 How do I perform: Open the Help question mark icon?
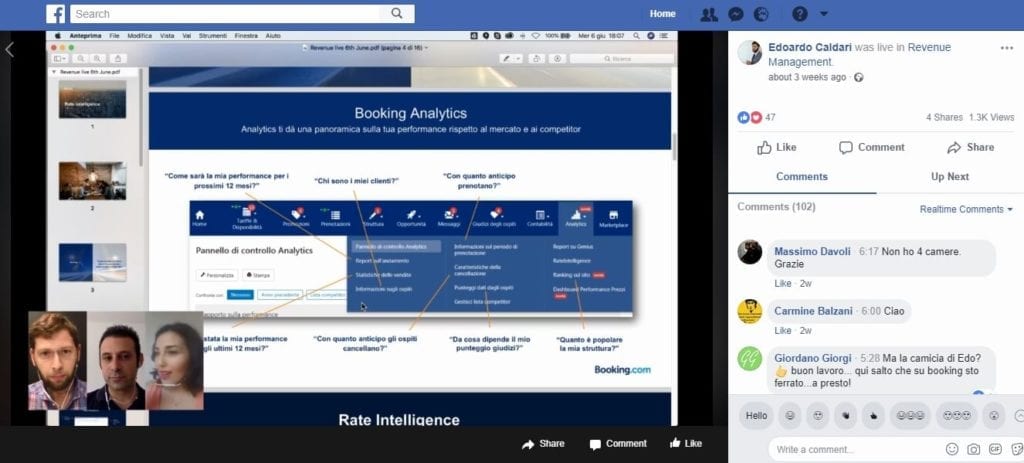point(799,14)
